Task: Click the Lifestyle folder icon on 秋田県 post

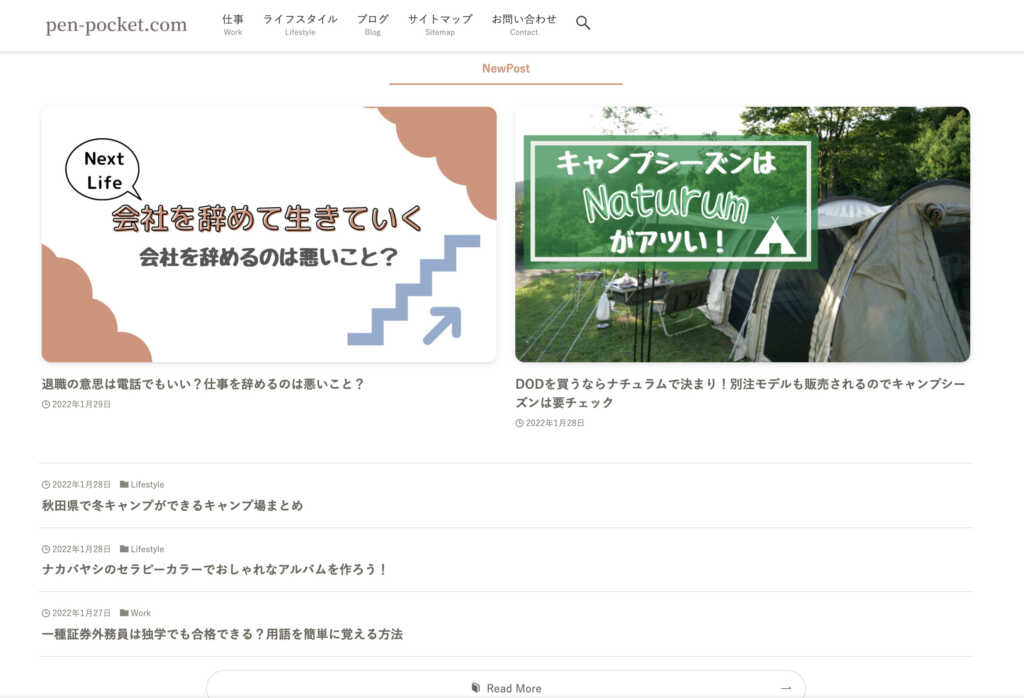Action: click(124, 484)
